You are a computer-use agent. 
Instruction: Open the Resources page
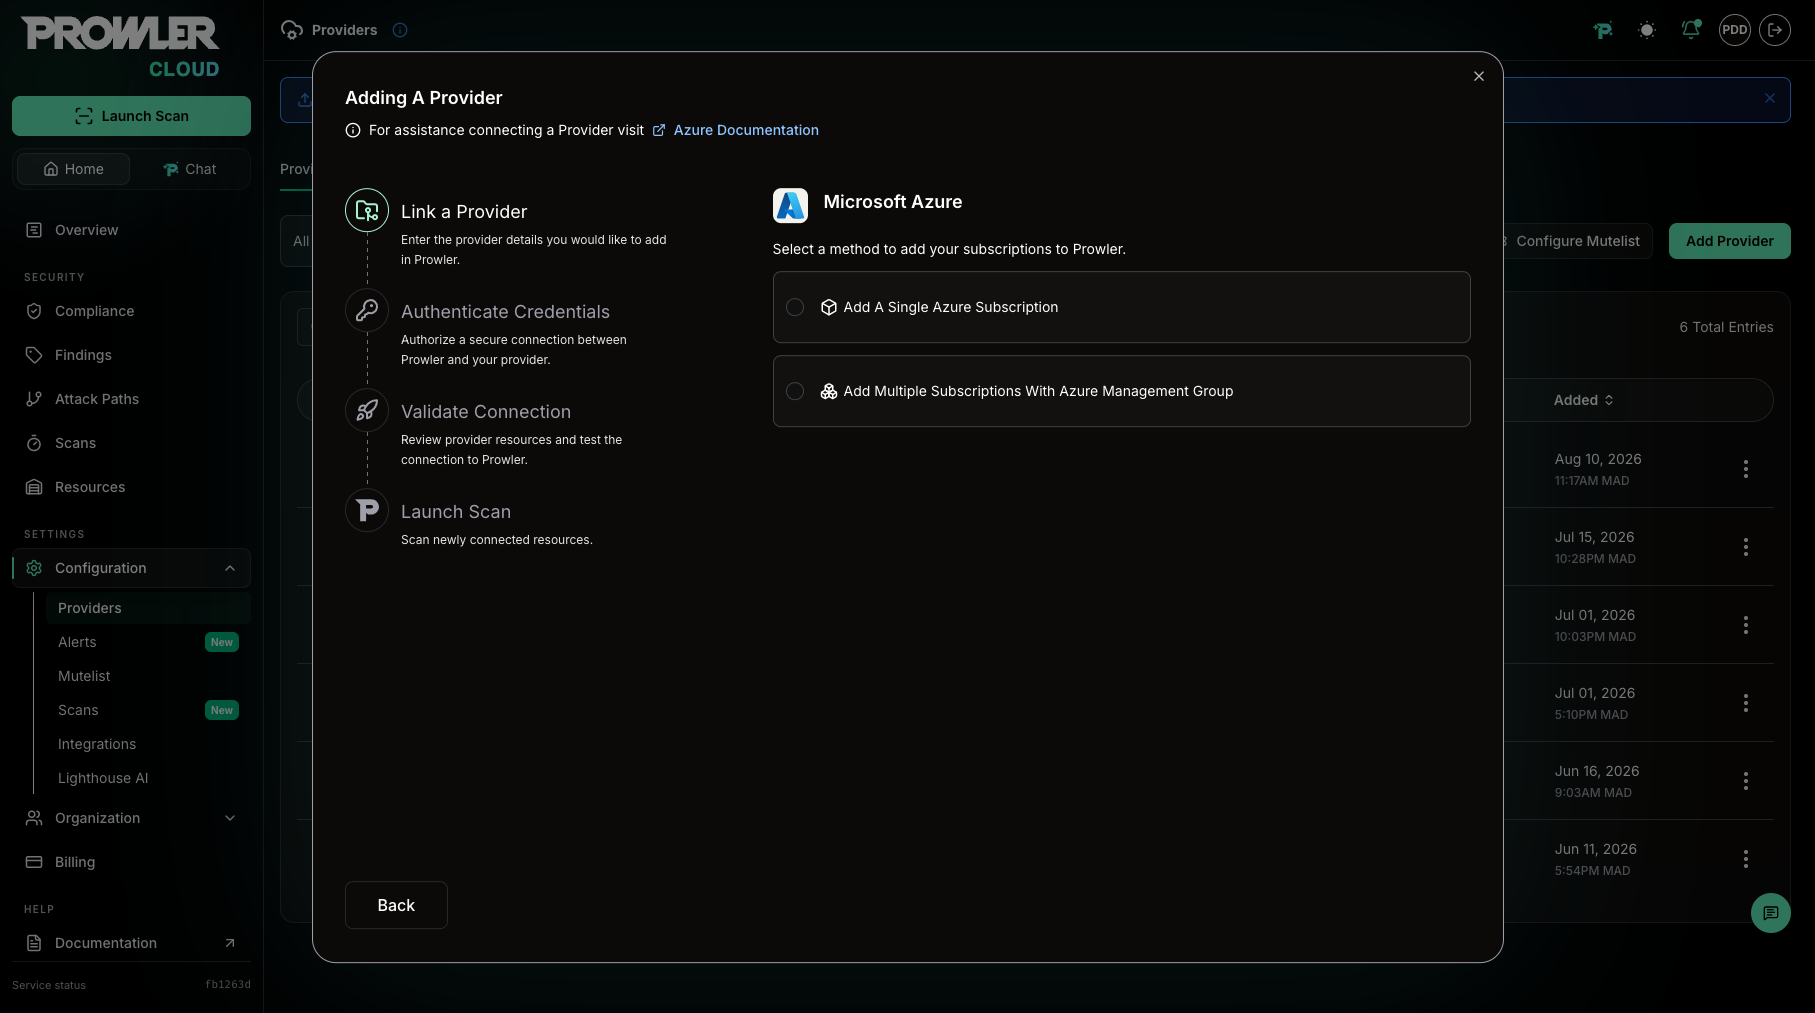coord(131,487)
